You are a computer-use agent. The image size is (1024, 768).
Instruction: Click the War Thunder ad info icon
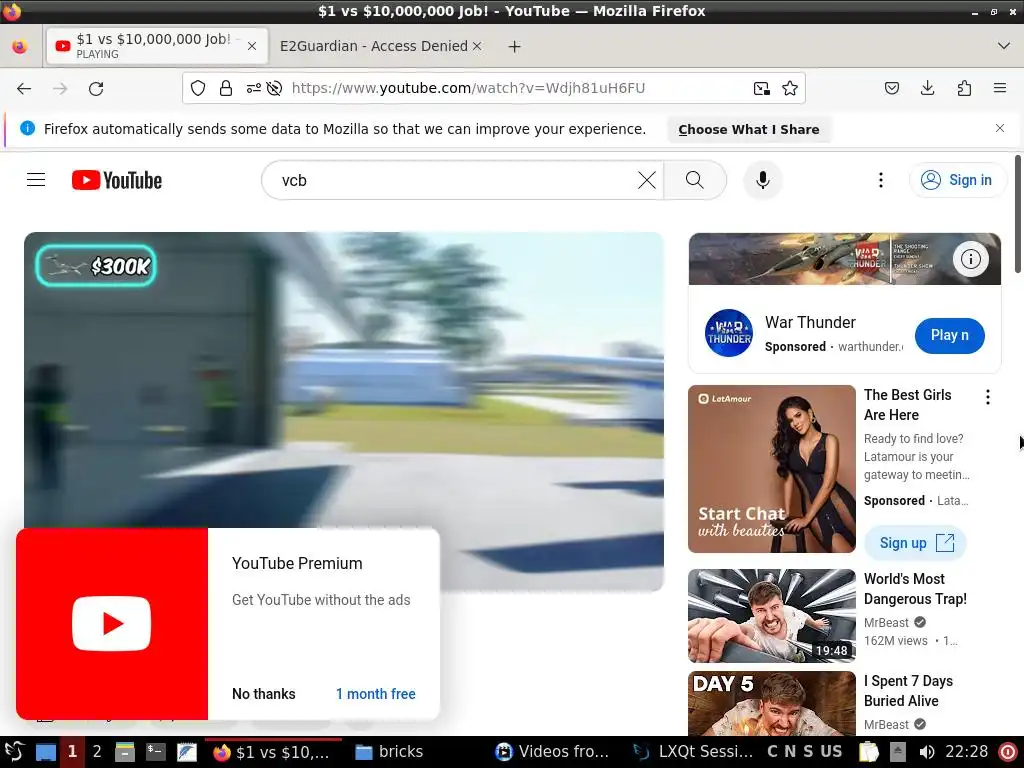click(x=970, y=259)
